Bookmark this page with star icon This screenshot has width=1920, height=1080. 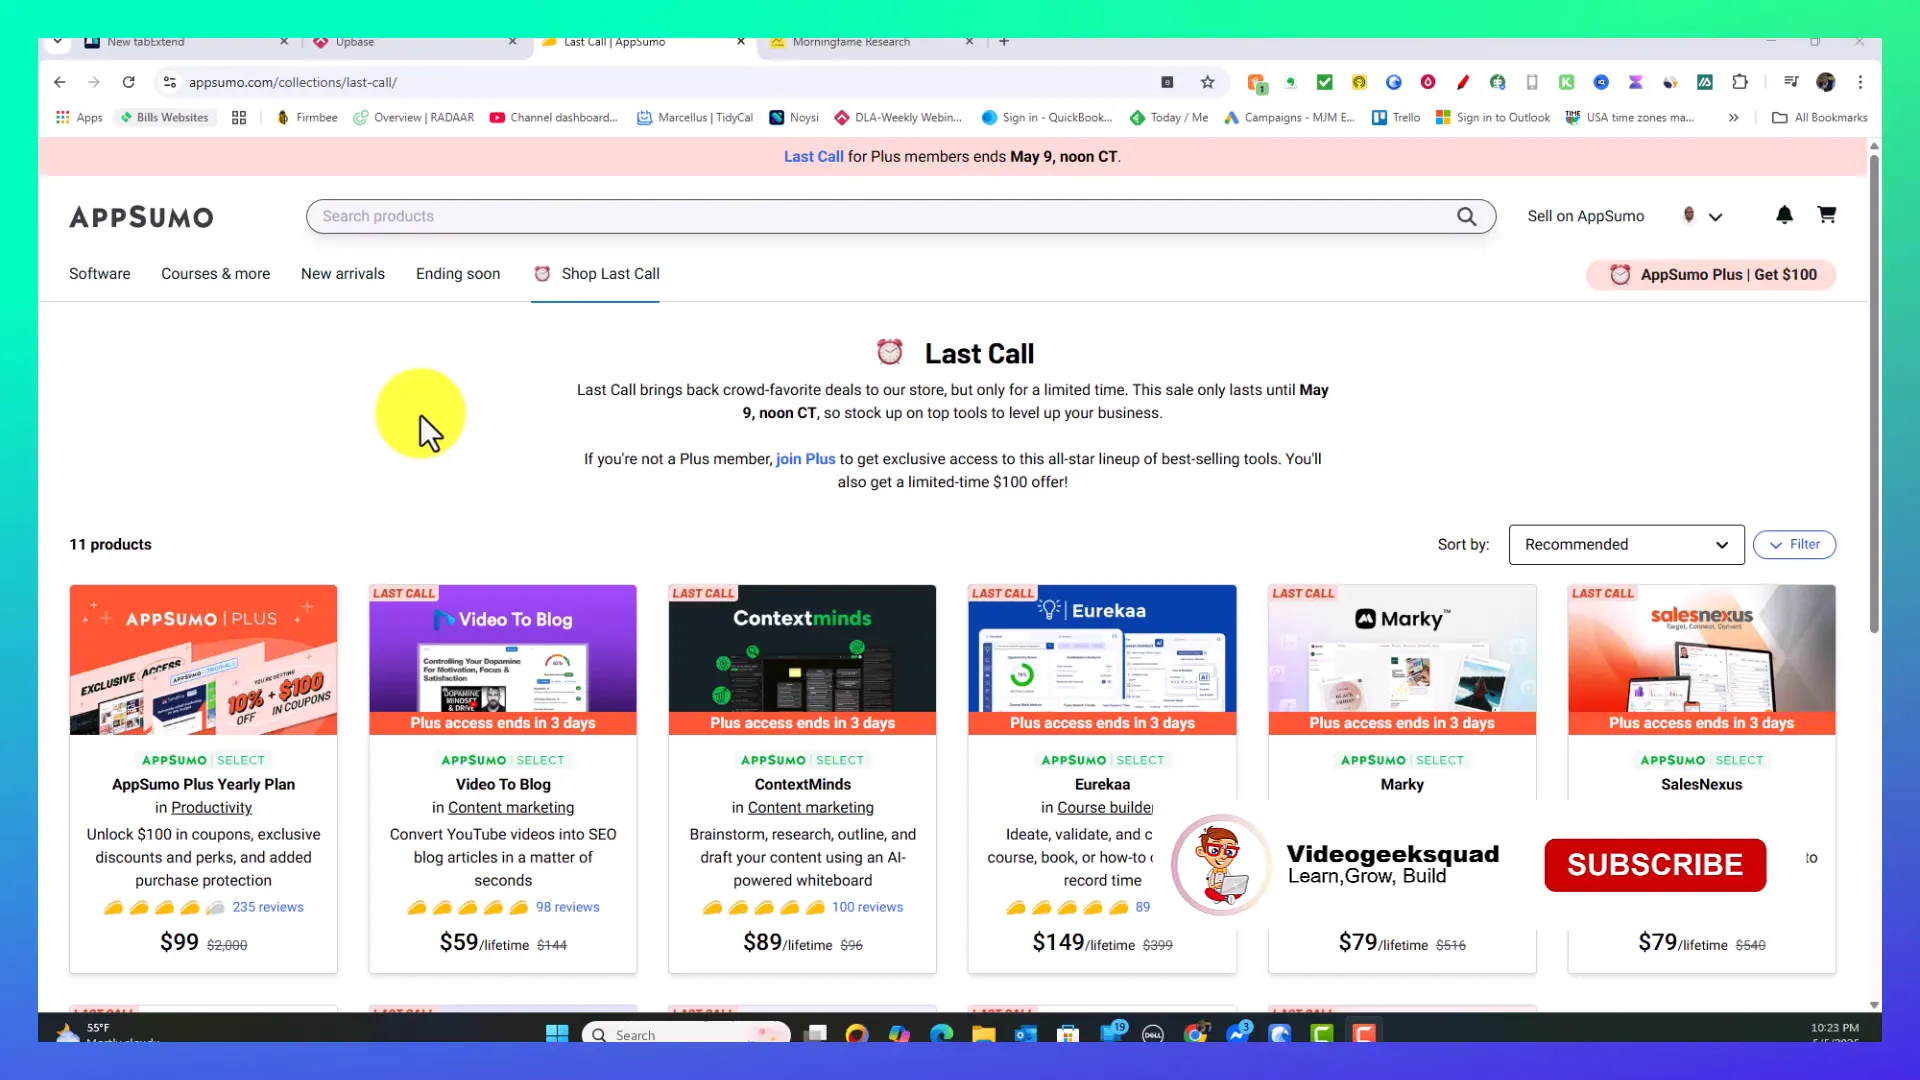[x=1207, y=82]
